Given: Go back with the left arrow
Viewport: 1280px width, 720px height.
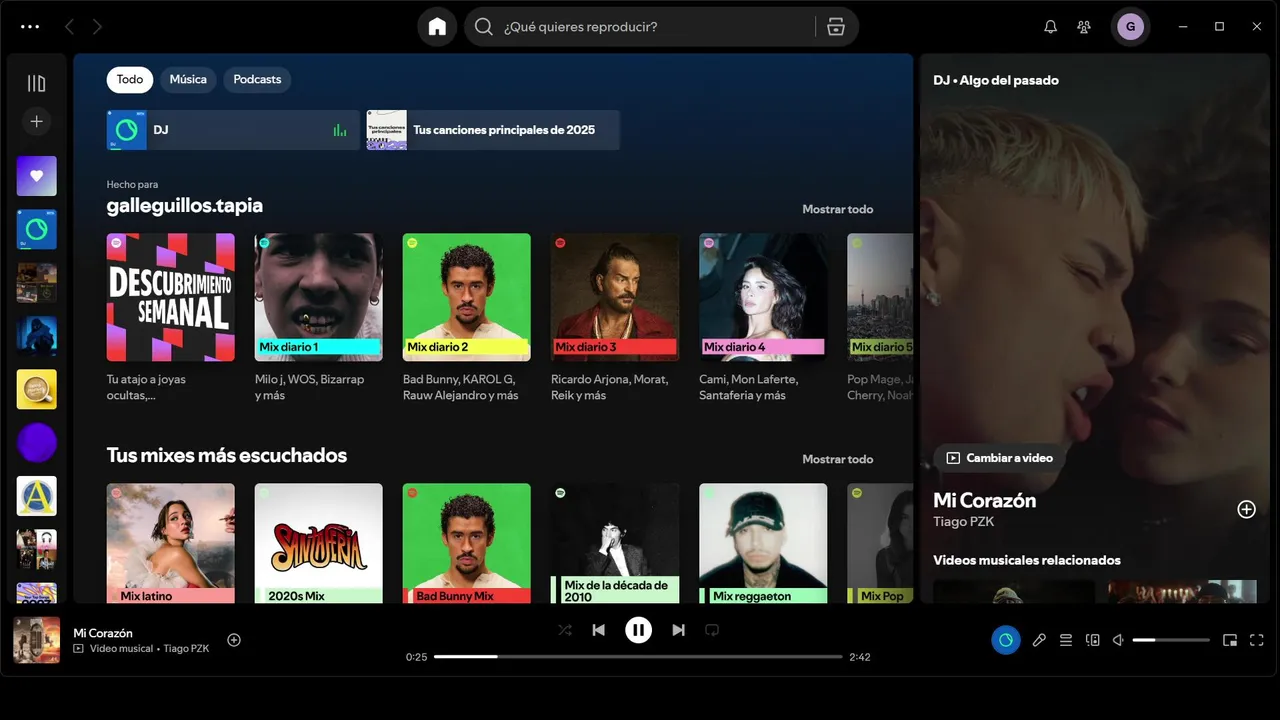Looking at the screenshot, I should 69,27.
